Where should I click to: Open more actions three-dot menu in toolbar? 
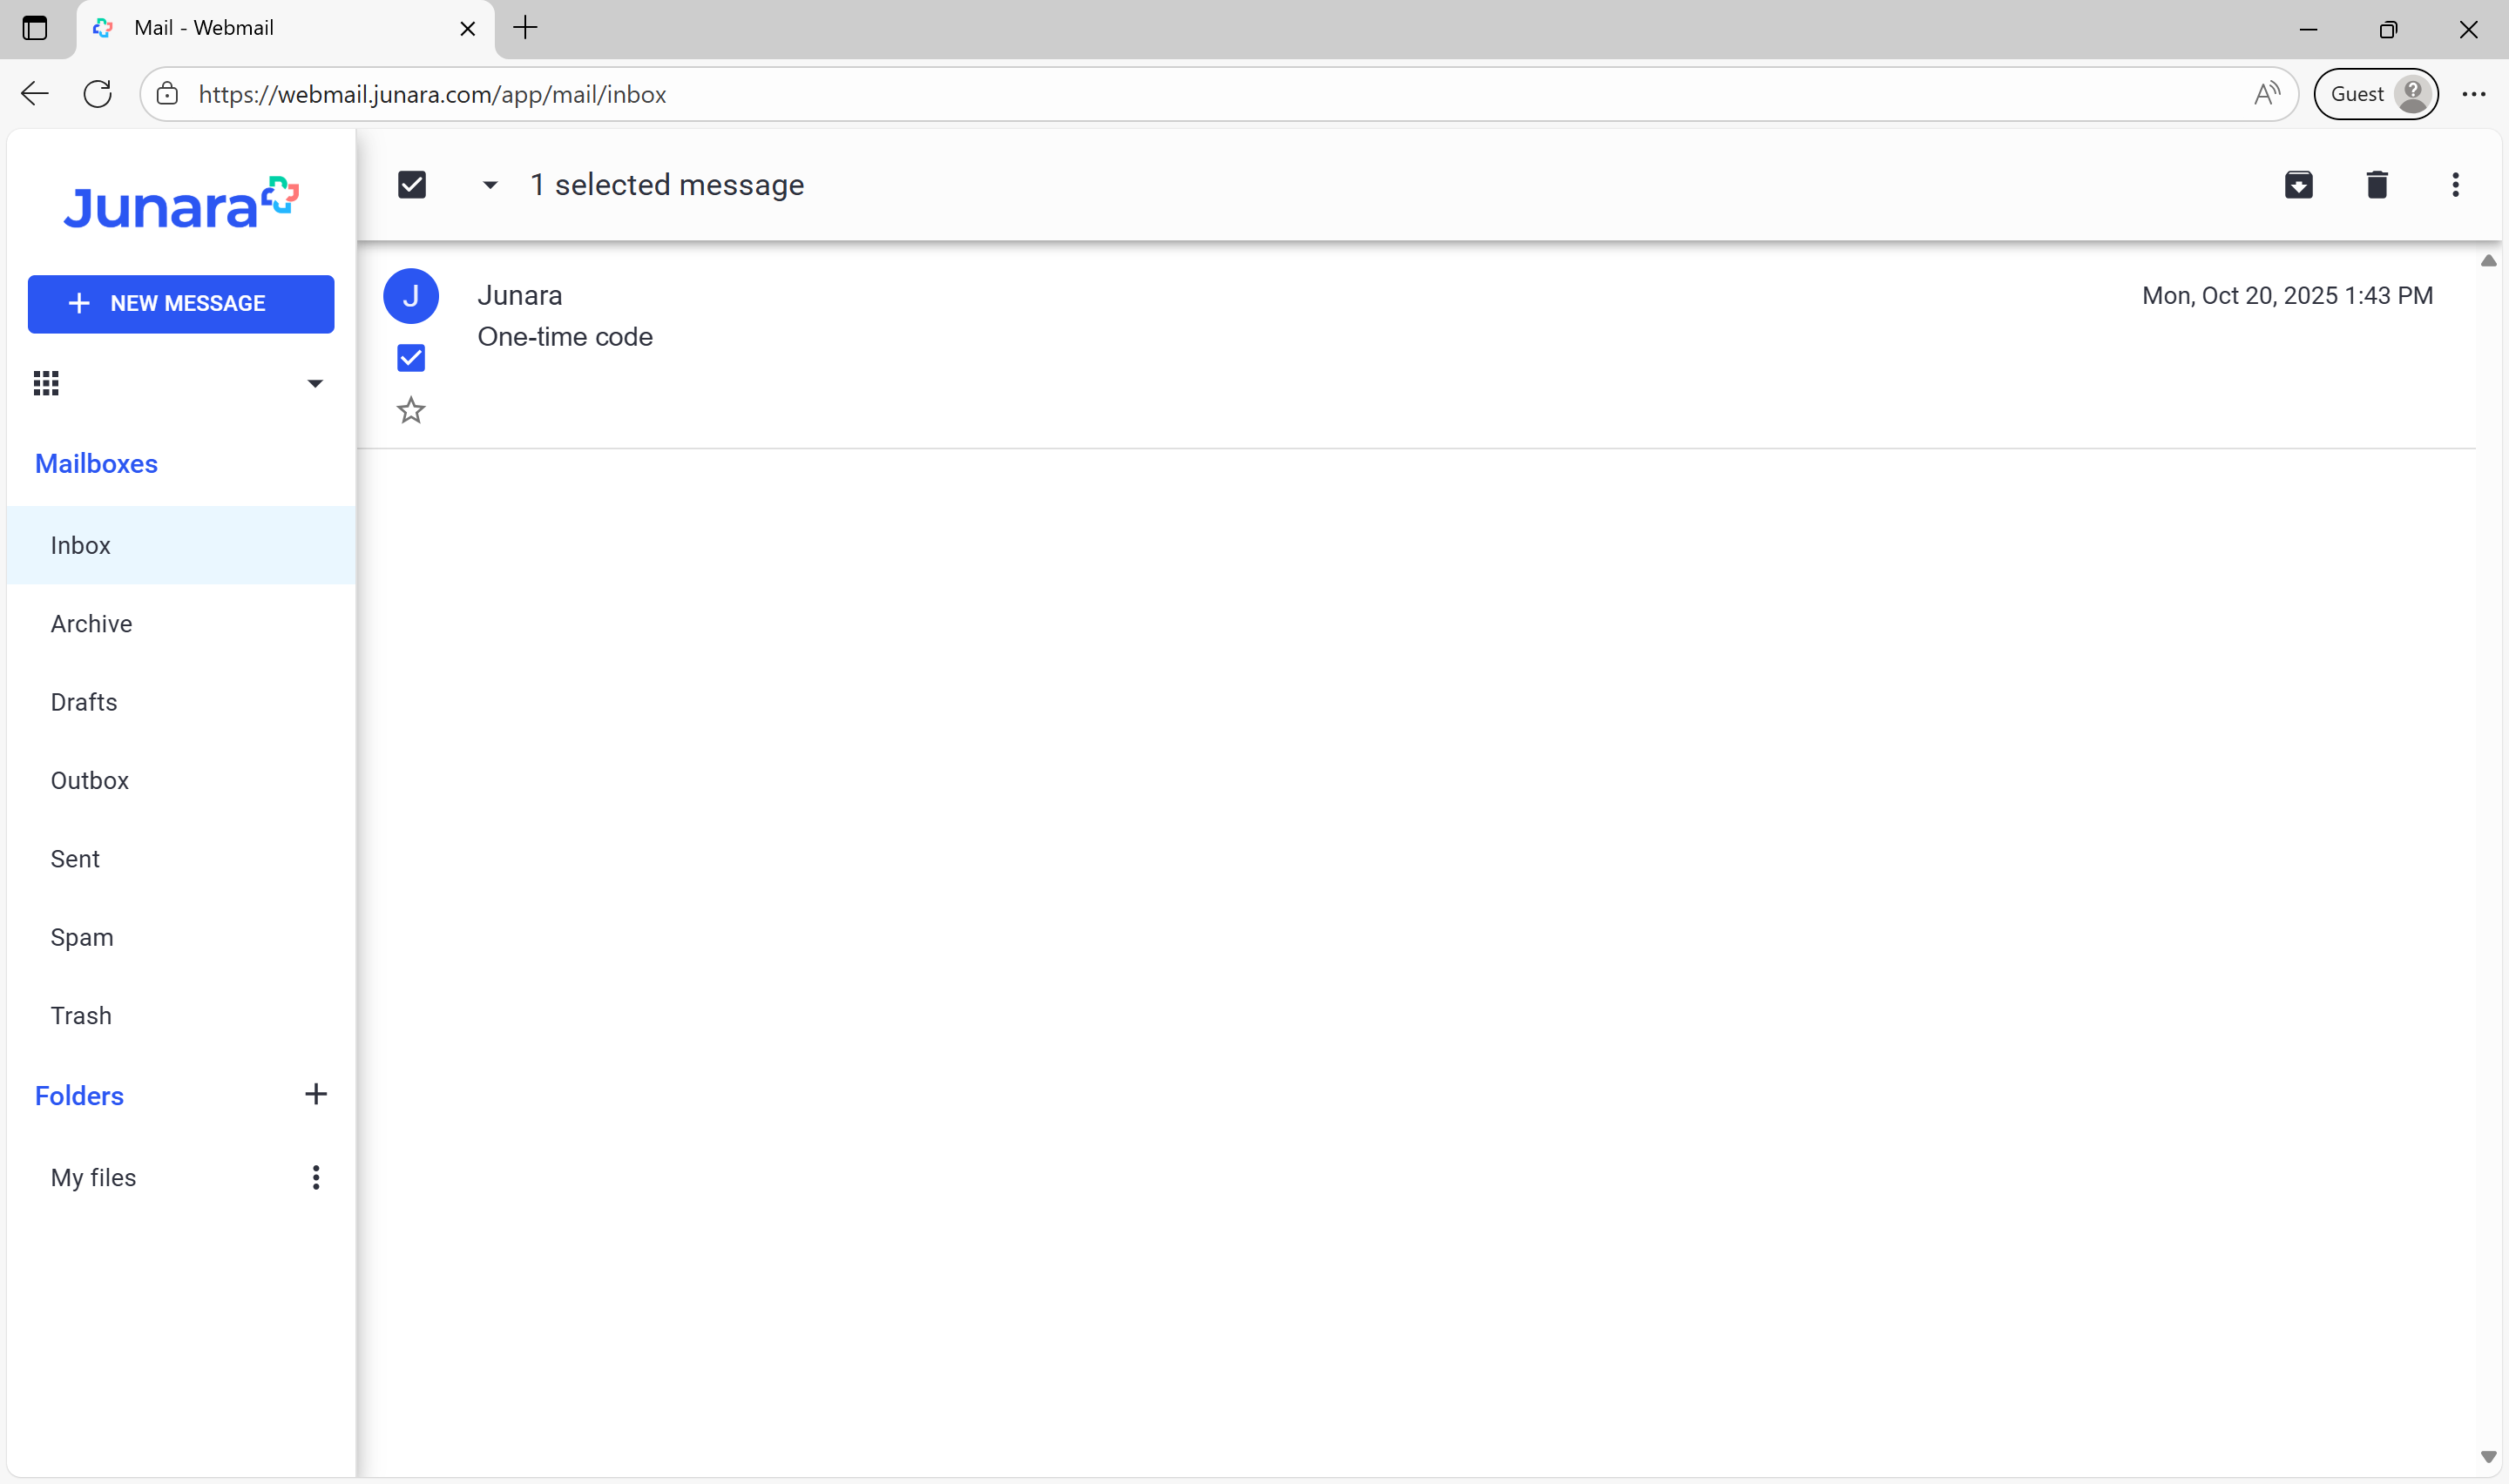tap(2455, 185)
